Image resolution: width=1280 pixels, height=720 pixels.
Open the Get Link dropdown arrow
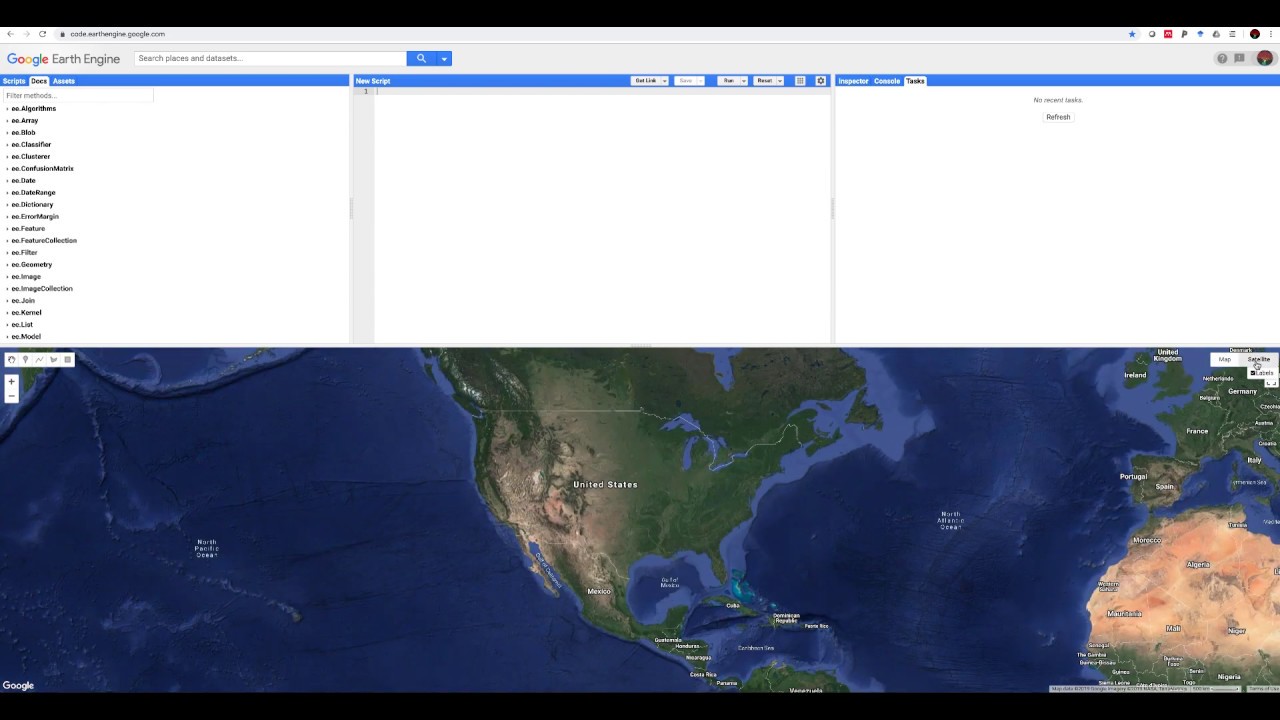point(664,81)
